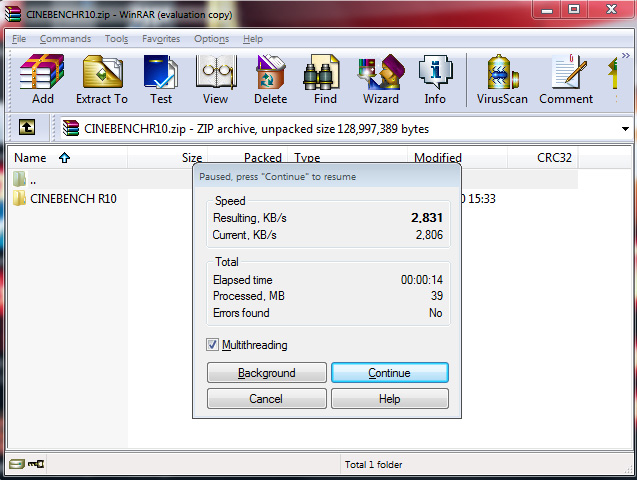637x480 pixels.
Task: Click the disk drive icon in status bar
Action: 17,464
